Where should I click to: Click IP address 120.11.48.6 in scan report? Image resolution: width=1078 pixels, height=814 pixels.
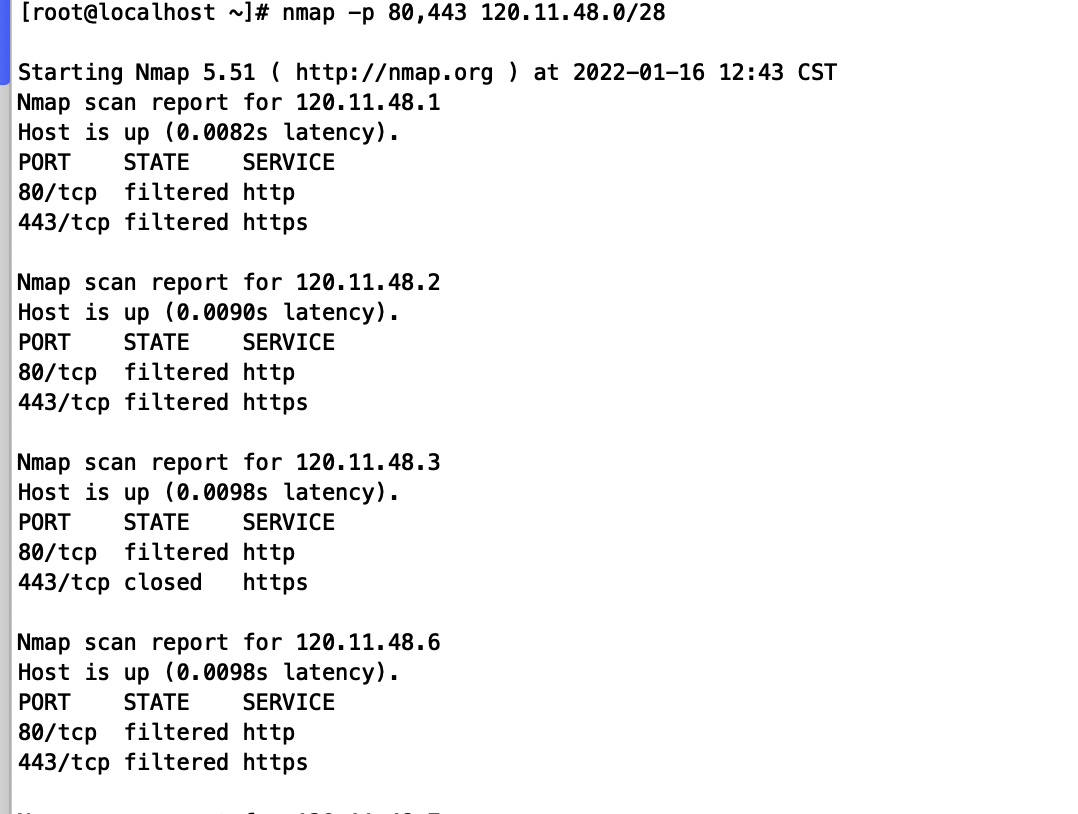pyautogui.click(x=368, y=642)
